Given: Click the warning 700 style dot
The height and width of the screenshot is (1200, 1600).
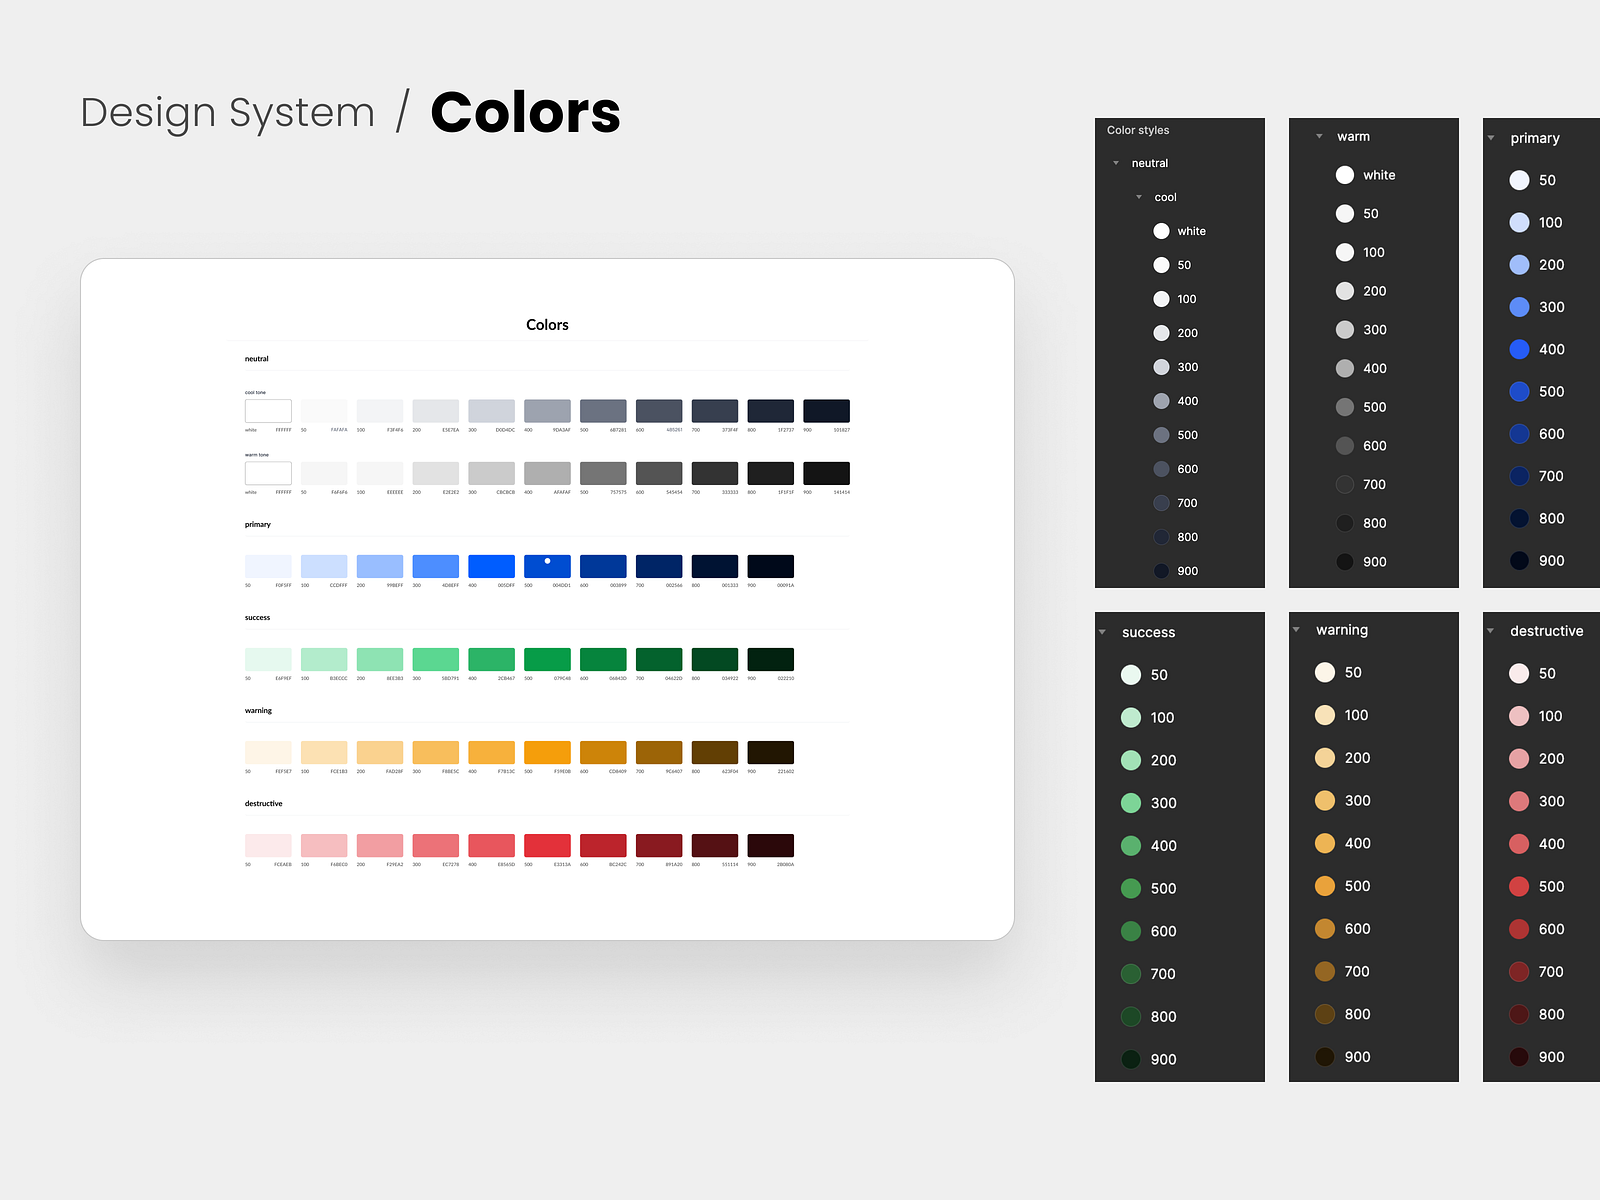Looking at the screenshot, I should click(x=1325, y=971).
